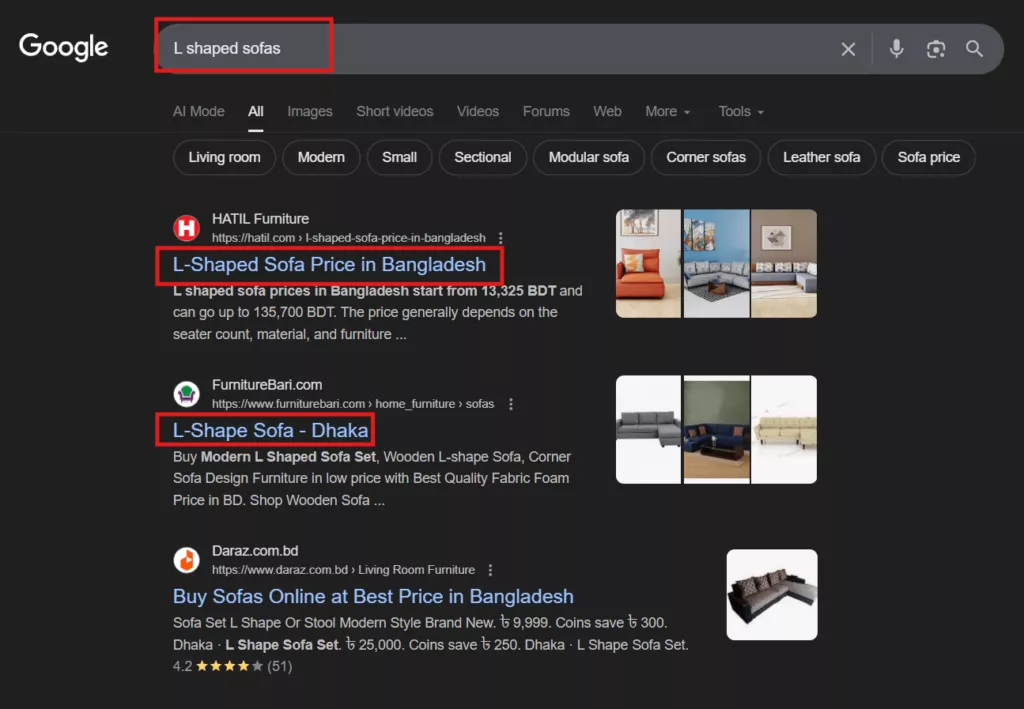Open the three-dot menu for Daraz result

click(491, 569)
